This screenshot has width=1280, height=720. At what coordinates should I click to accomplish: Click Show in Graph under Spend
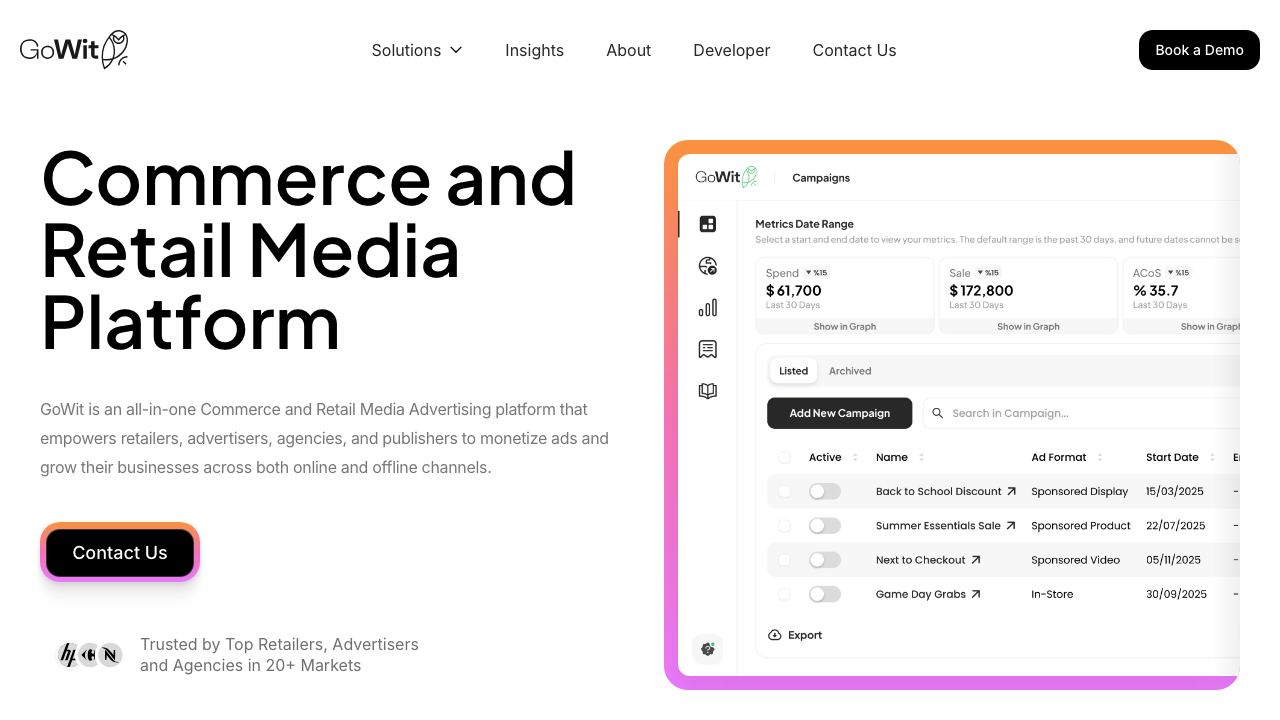(x=845, y=327)
